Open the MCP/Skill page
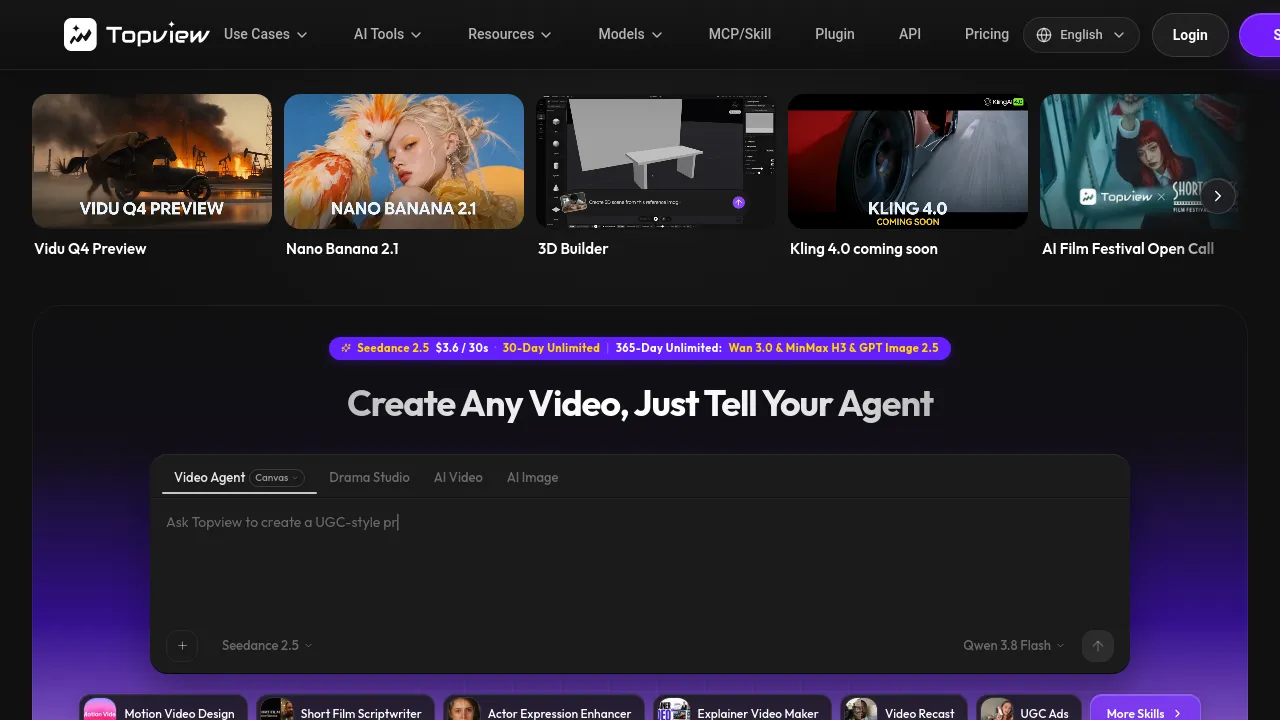 click(740, 34)
